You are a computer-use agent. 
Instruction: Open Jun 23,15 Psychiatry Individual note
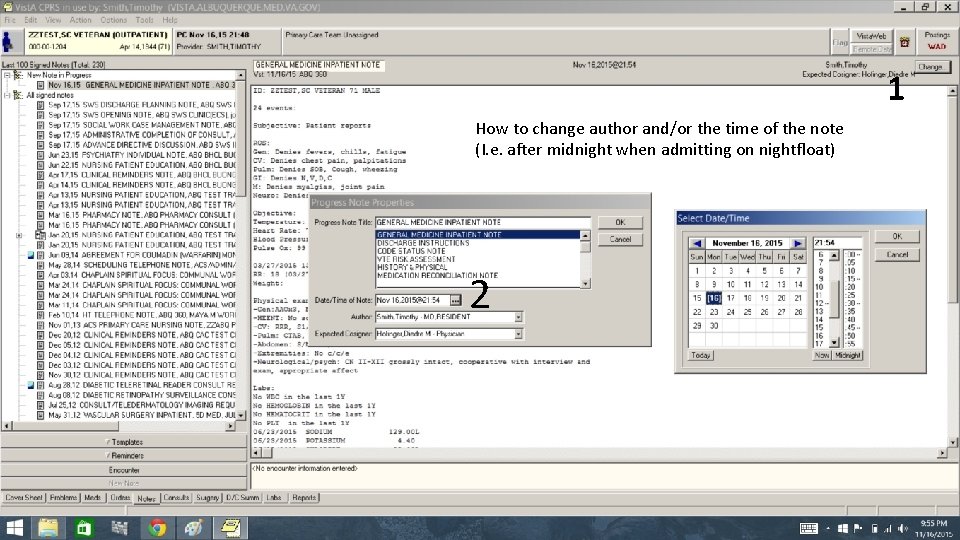pos(141,155)
